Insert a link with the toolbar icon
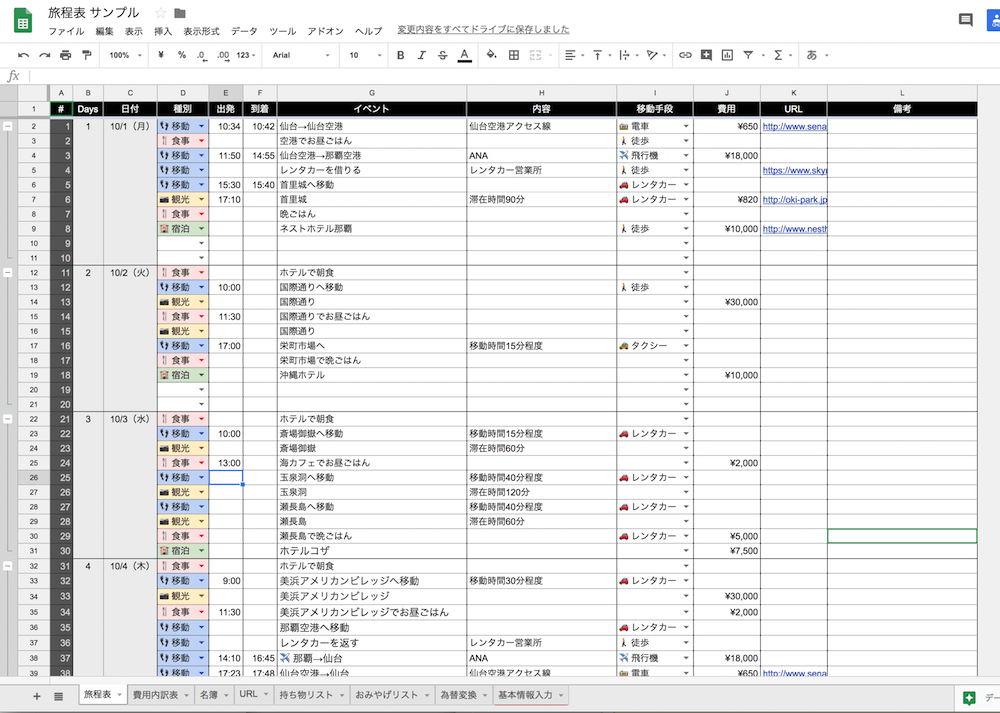Viewport: 1000px width, 713px height. pos(686,55)
